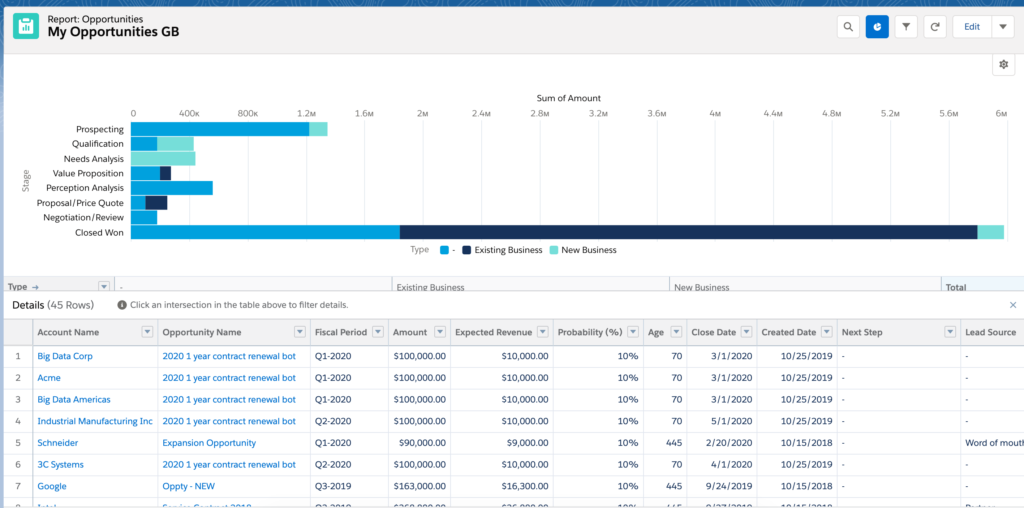Open the Google account link
This screenshot has width=1024, height=508.
[52, 486]
